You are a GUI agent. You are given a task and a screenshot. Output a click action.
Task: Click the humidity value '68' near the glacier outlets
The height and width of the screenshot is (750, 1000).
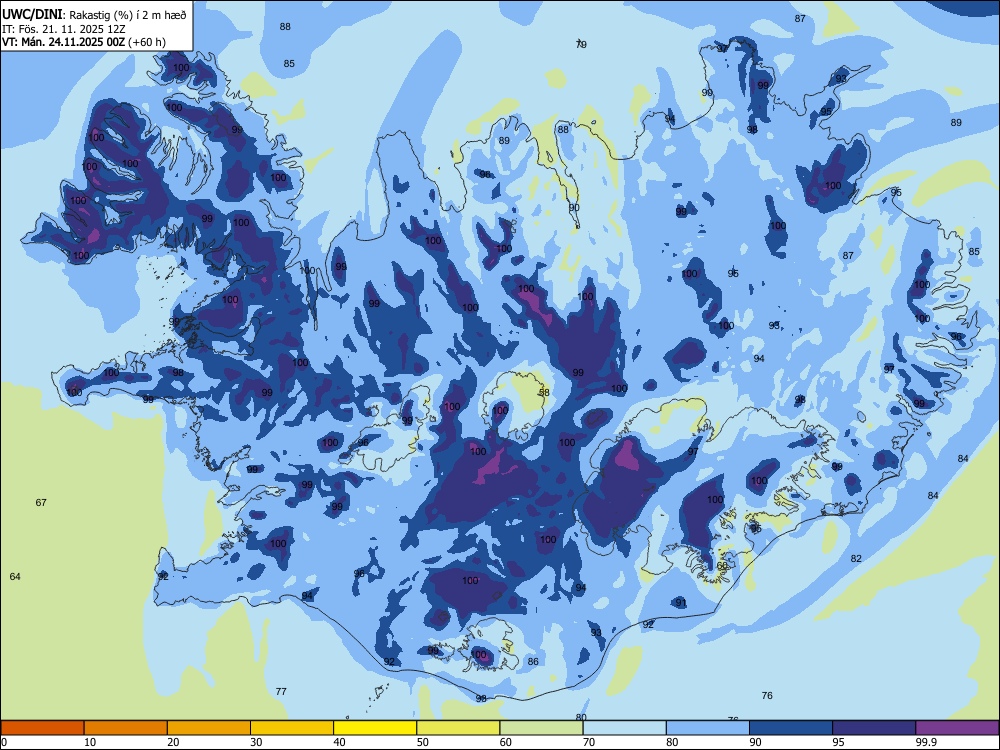(x=722, y=566)
